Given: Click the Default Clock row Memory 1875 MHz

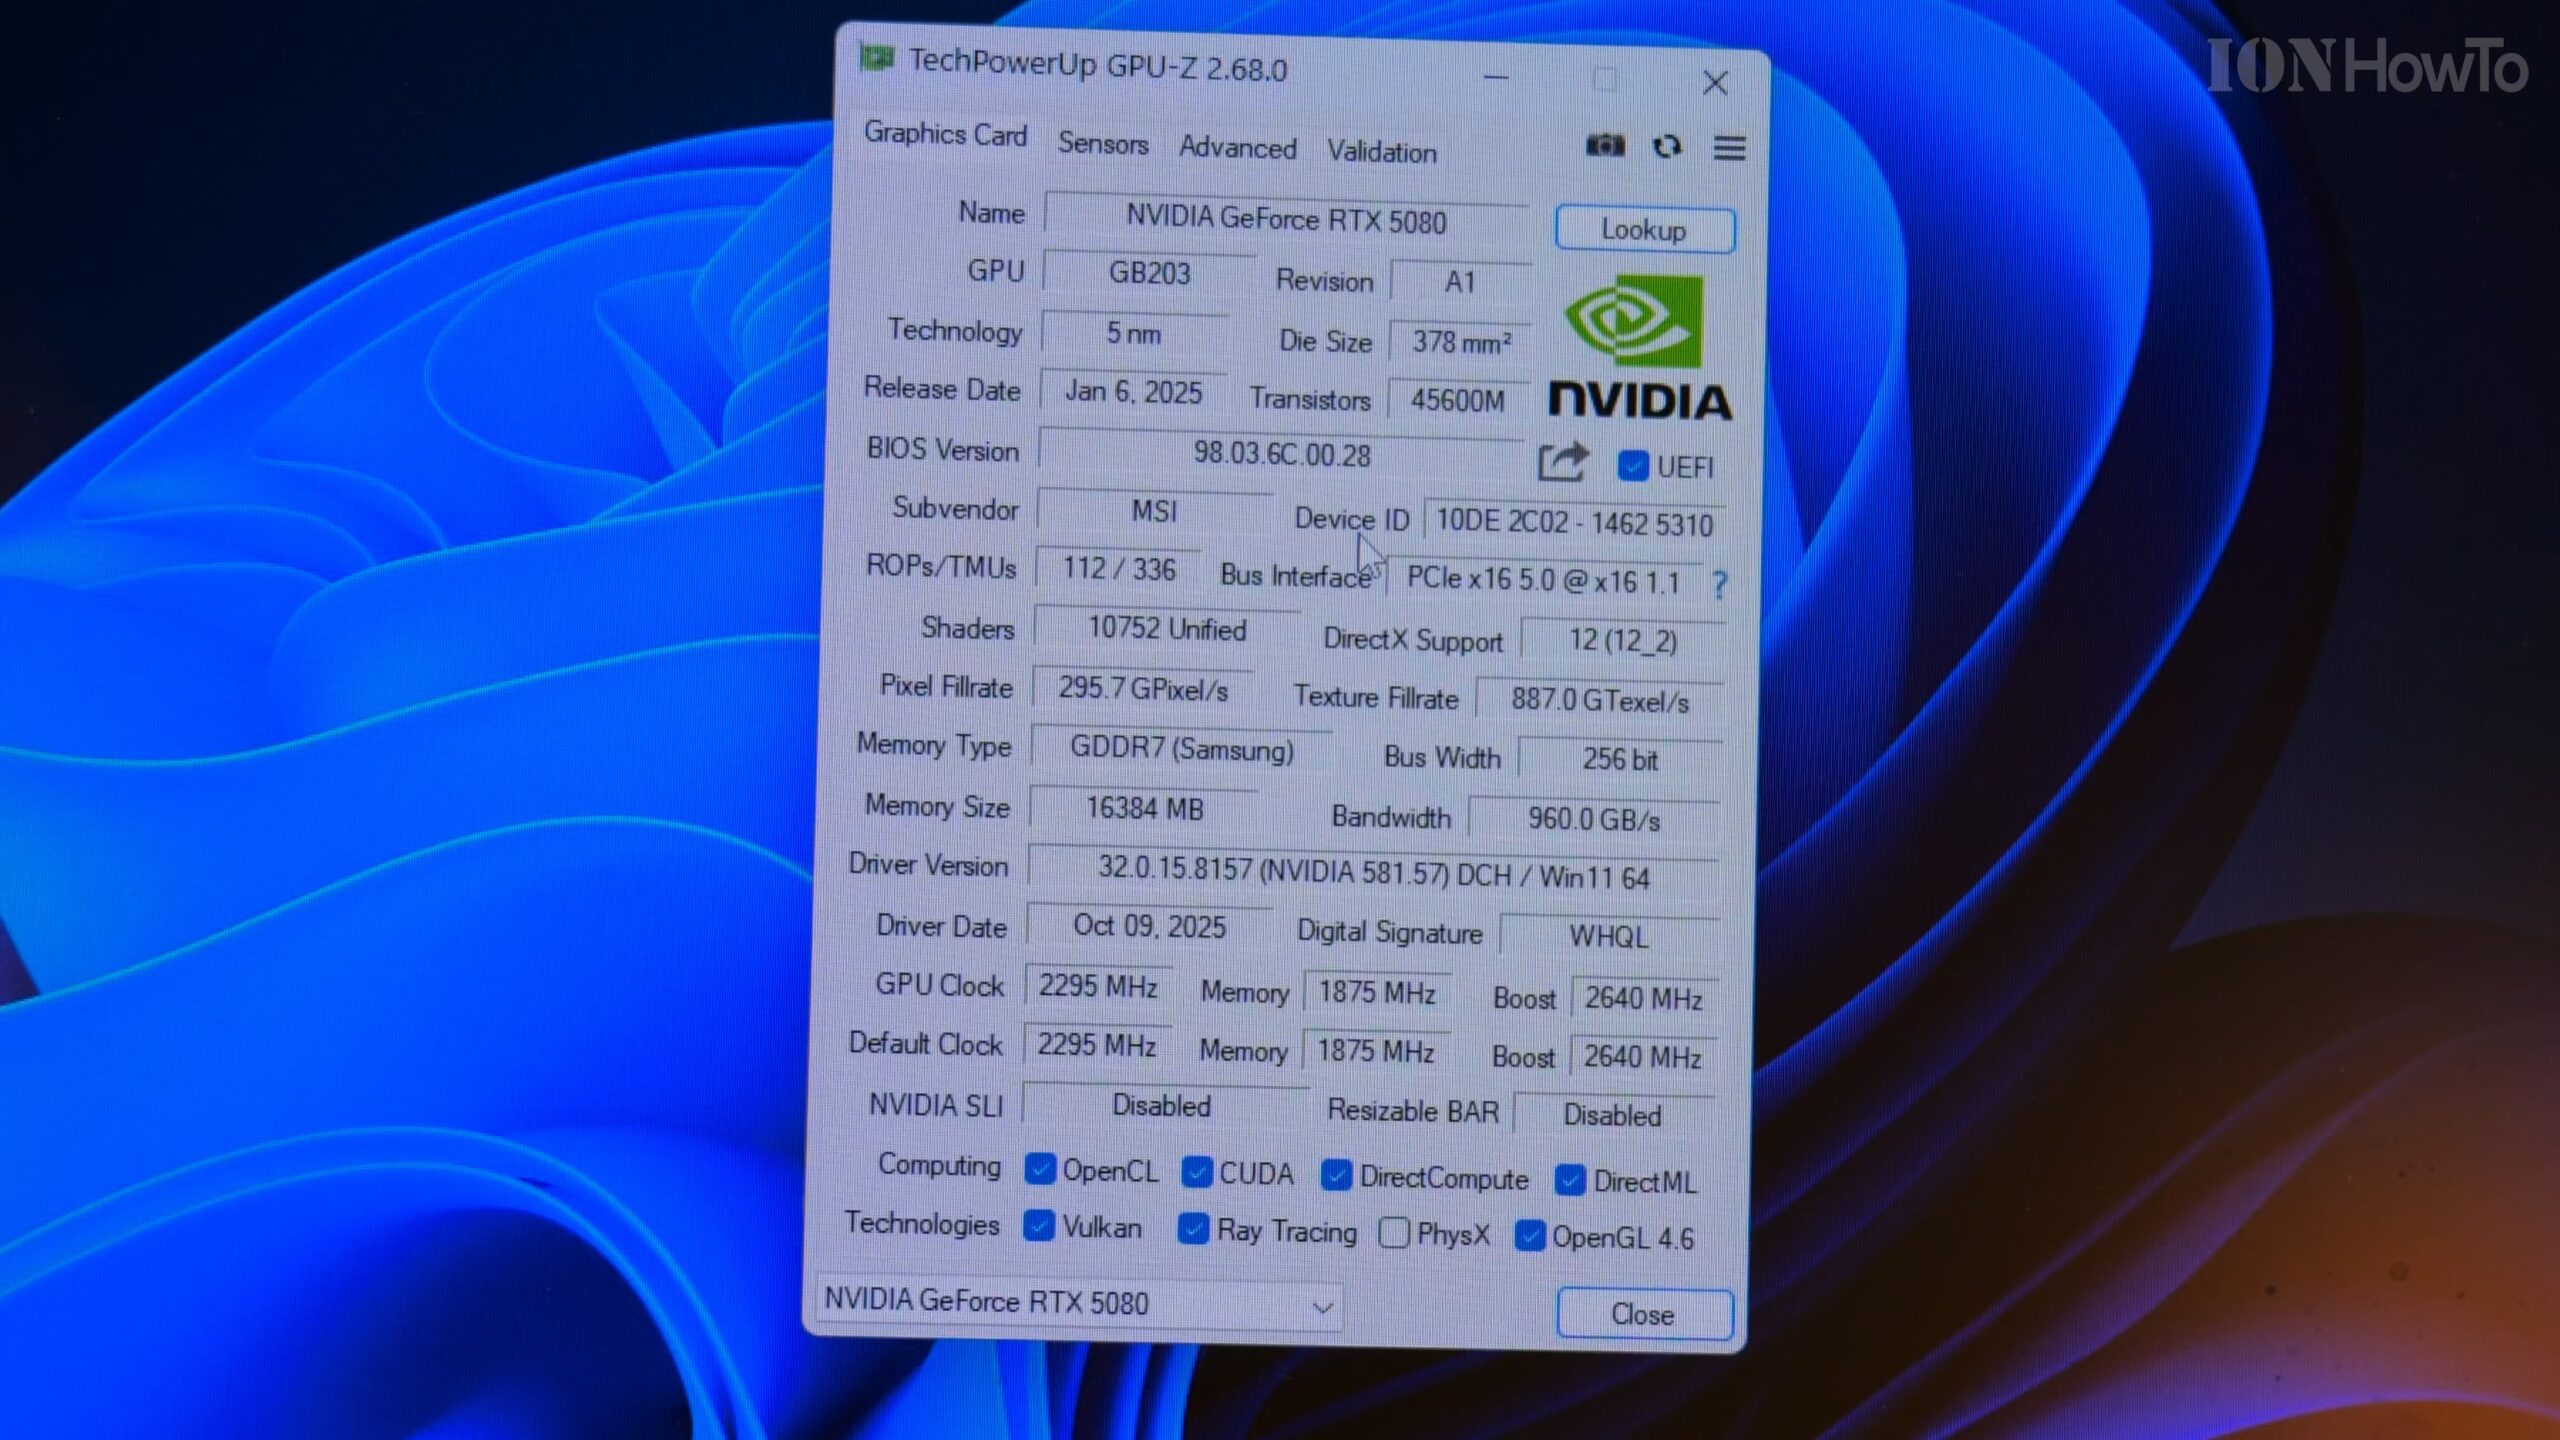Looking at the screenshot, I should pyautogui.click(x=1376, y=1052).
